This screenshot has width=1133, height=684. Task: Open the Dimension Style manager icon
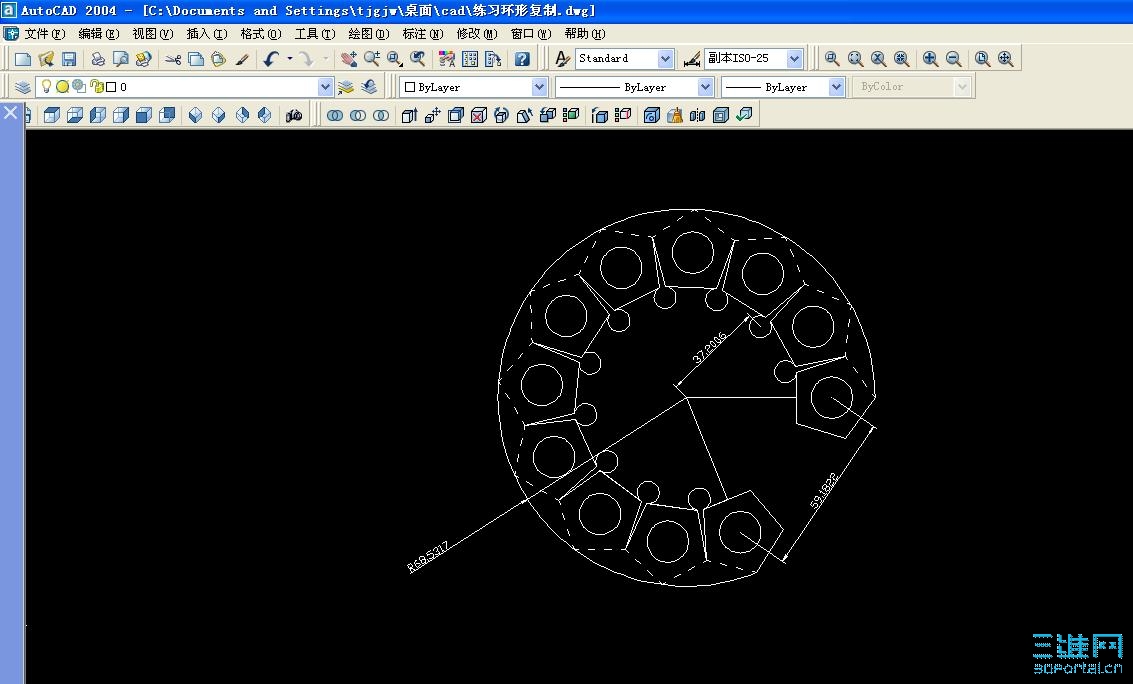(x=692, y=59)
